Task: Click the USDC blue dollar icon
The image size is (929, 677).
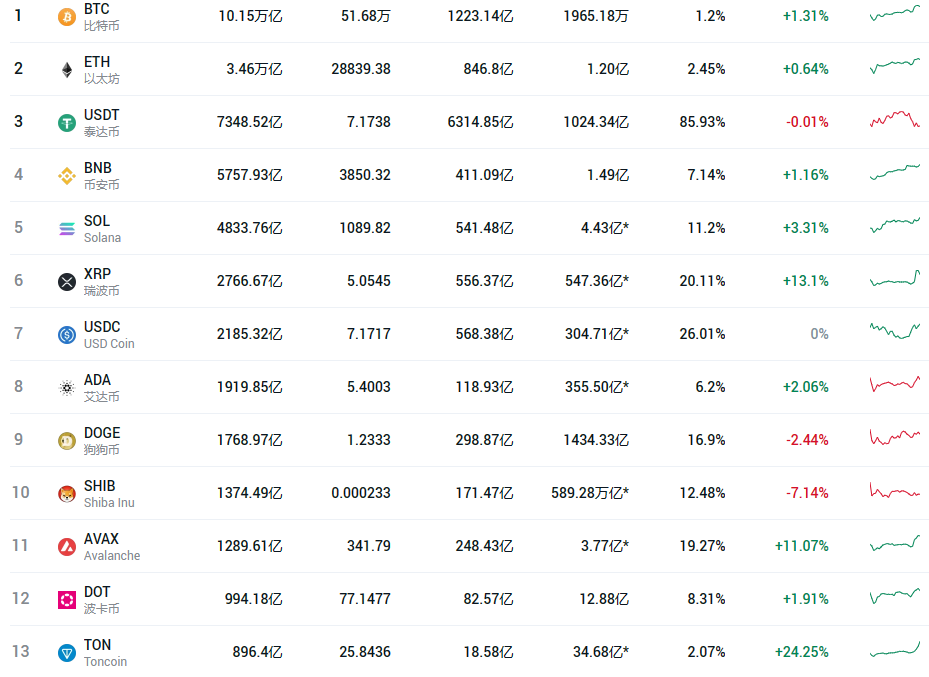Action: click(x=67, y=335)
